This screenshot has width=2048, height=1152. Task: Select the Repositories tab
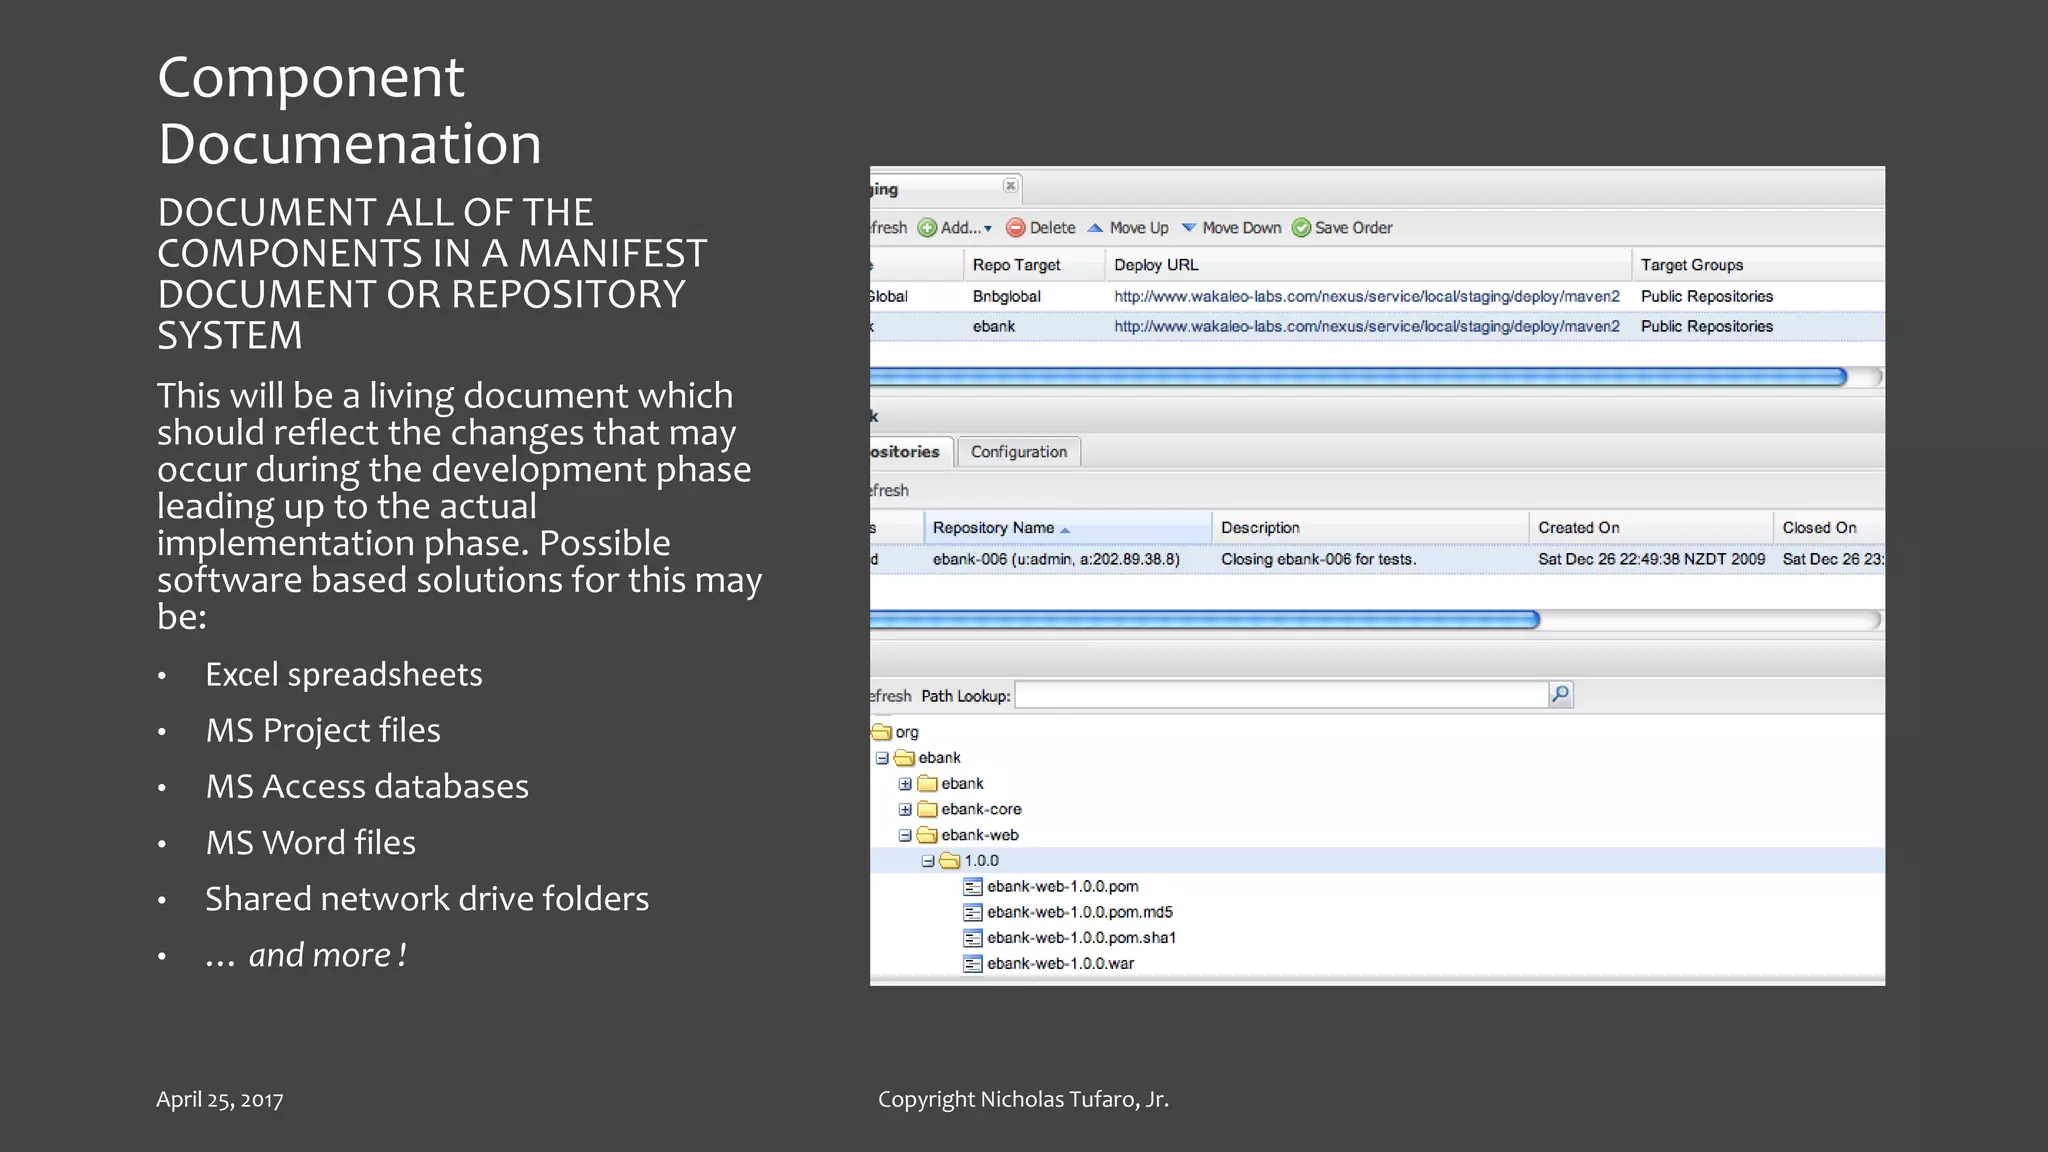pos(910,452)
